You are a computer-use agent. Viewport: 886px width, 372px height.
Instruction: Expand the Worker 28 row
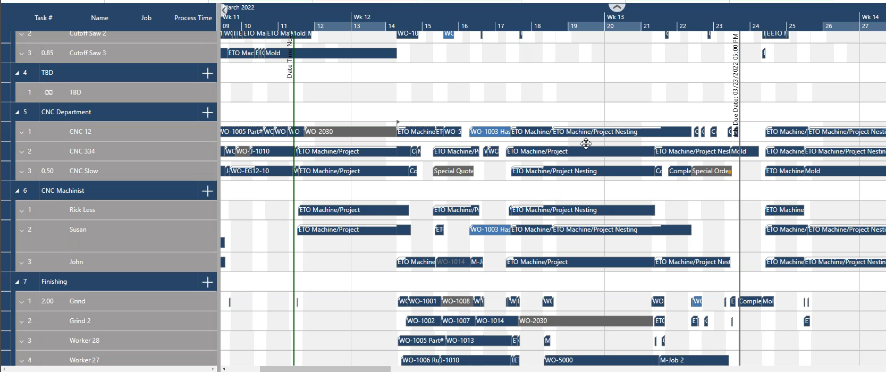point(21,340)
